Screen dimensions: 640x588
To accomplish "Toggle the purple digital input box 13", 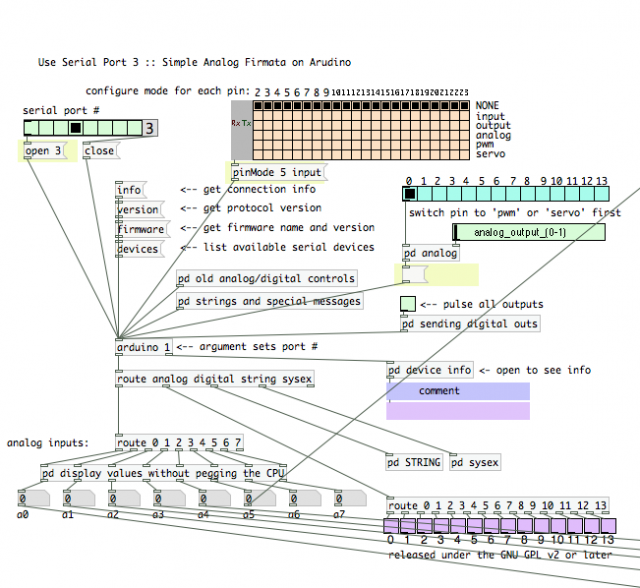I will coord(608,526).
